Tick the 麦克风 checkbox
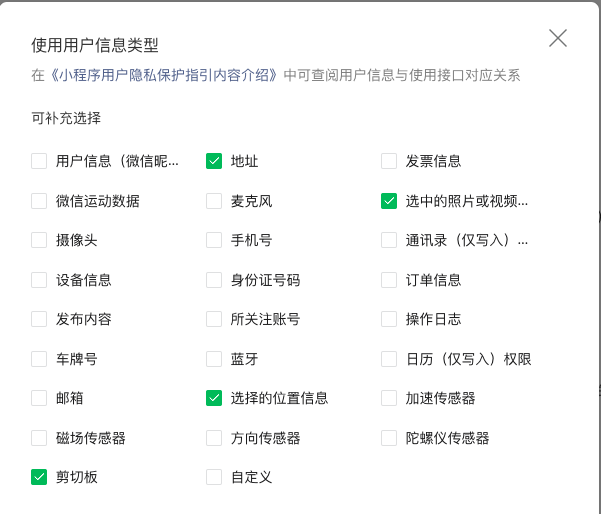The width and height of the screenshot is (601, 514). tap(214, 201)
